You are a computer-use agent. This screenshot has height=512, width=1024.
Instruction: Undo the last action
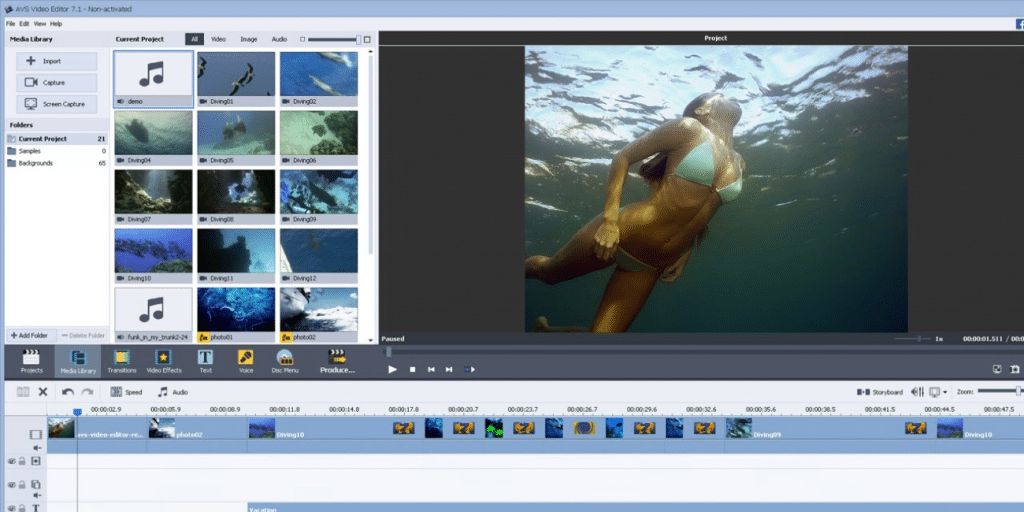pyautogui.click(x=68, y=392)
